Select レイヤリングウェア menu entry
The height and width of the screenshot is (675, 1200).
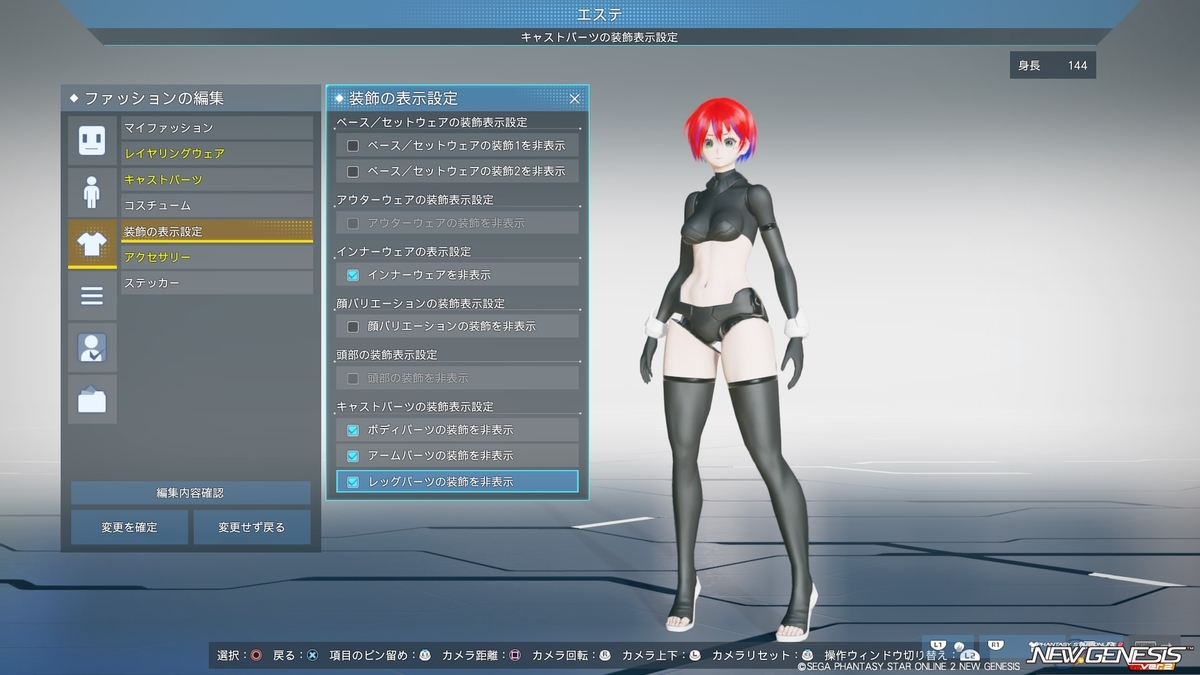(216, 154)
